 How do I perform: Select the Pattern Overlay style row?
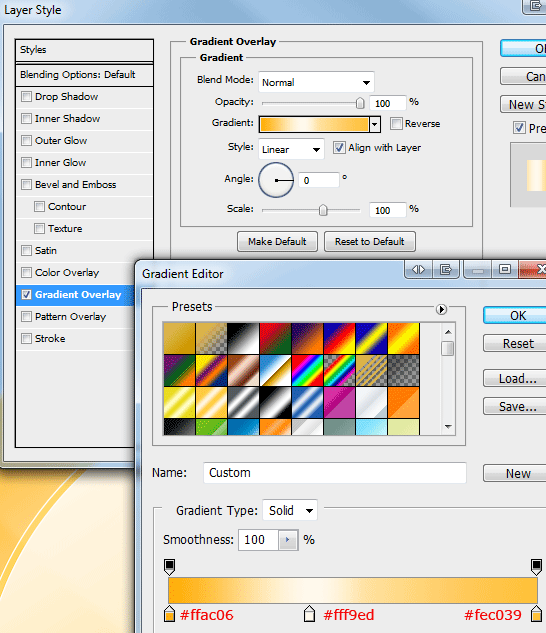76,316
